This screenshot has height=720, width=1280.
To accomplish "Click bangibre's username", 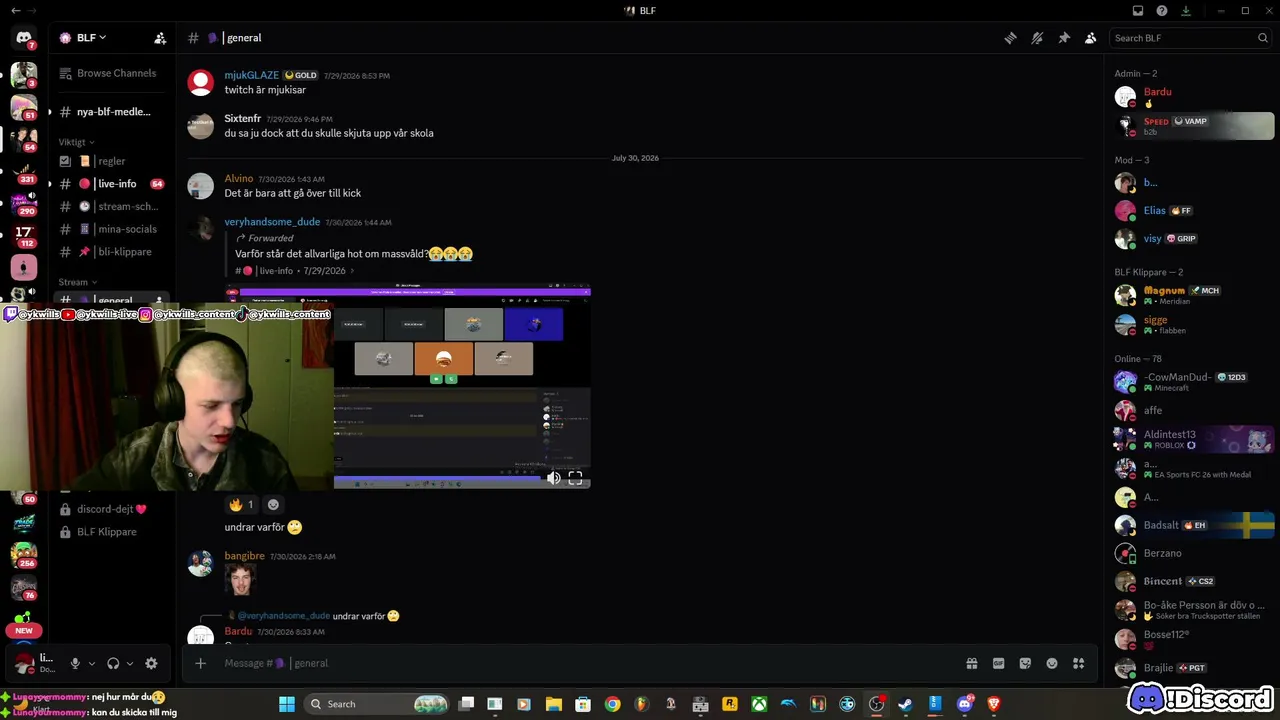I will (x=245, y=556).
